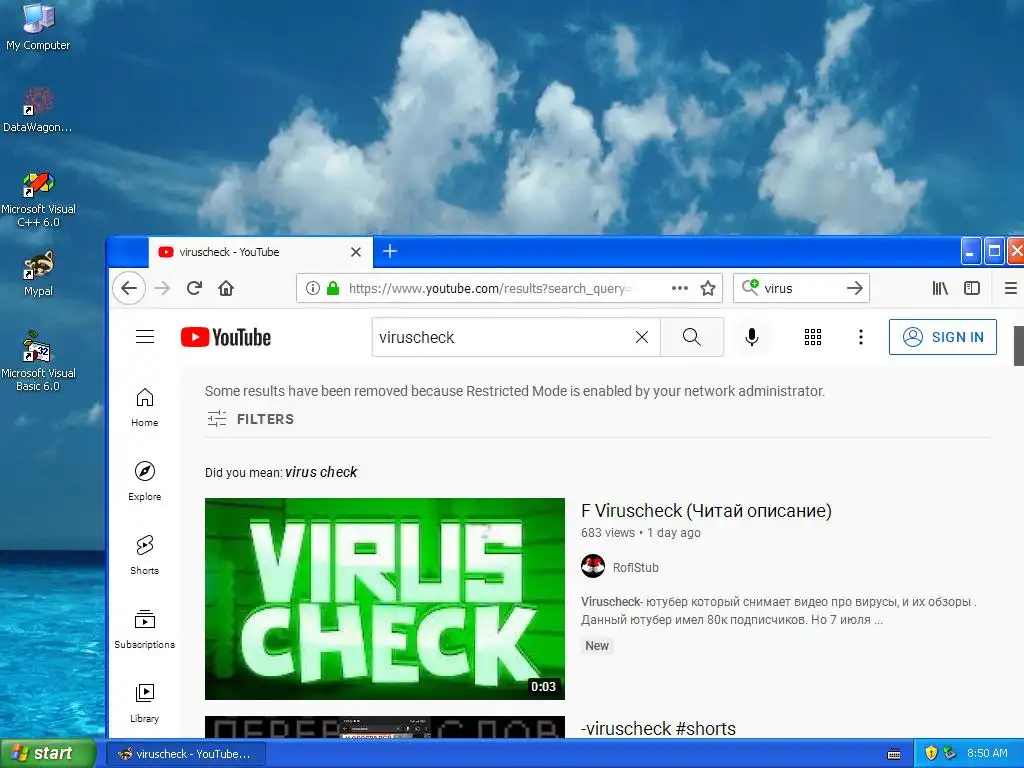Screen dimensions: 1024x768
Task: Launch Microsoft Visual C++ 6.0 shortcut
Action: pyautogui.click(x=38, y=199)
